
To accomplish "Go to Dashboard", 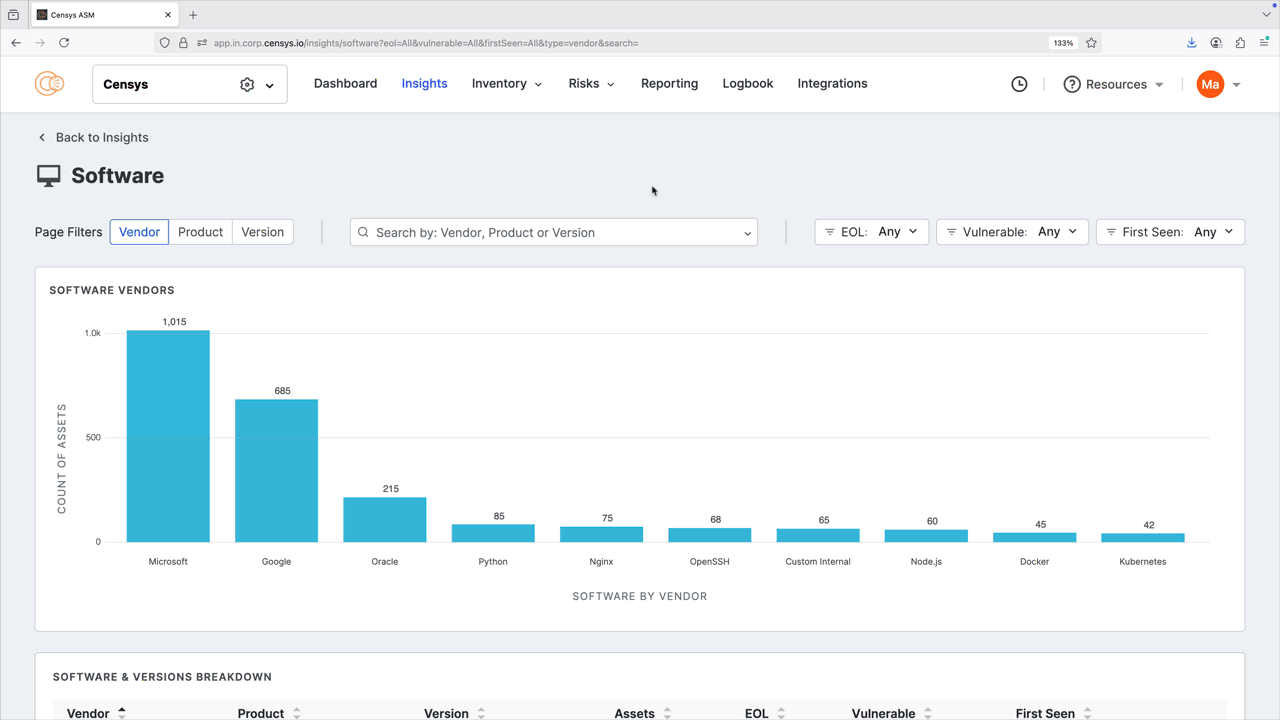I will (x=345, y=84).
